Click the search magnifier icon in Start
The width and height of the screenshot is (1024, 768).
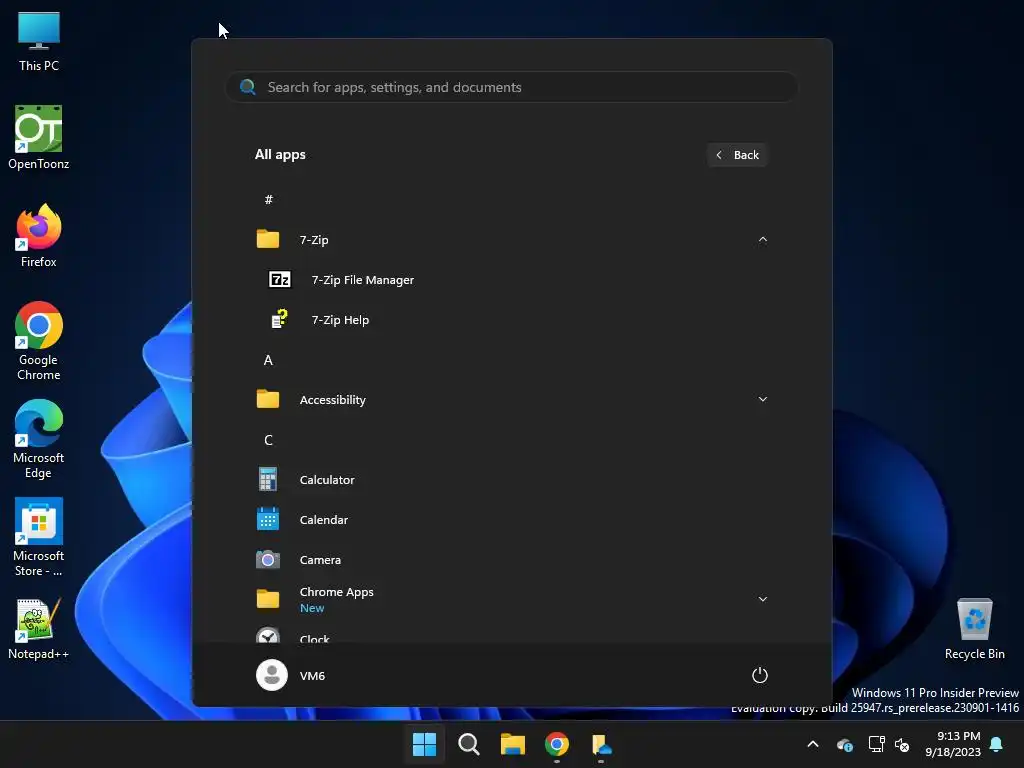coord(248,87)
